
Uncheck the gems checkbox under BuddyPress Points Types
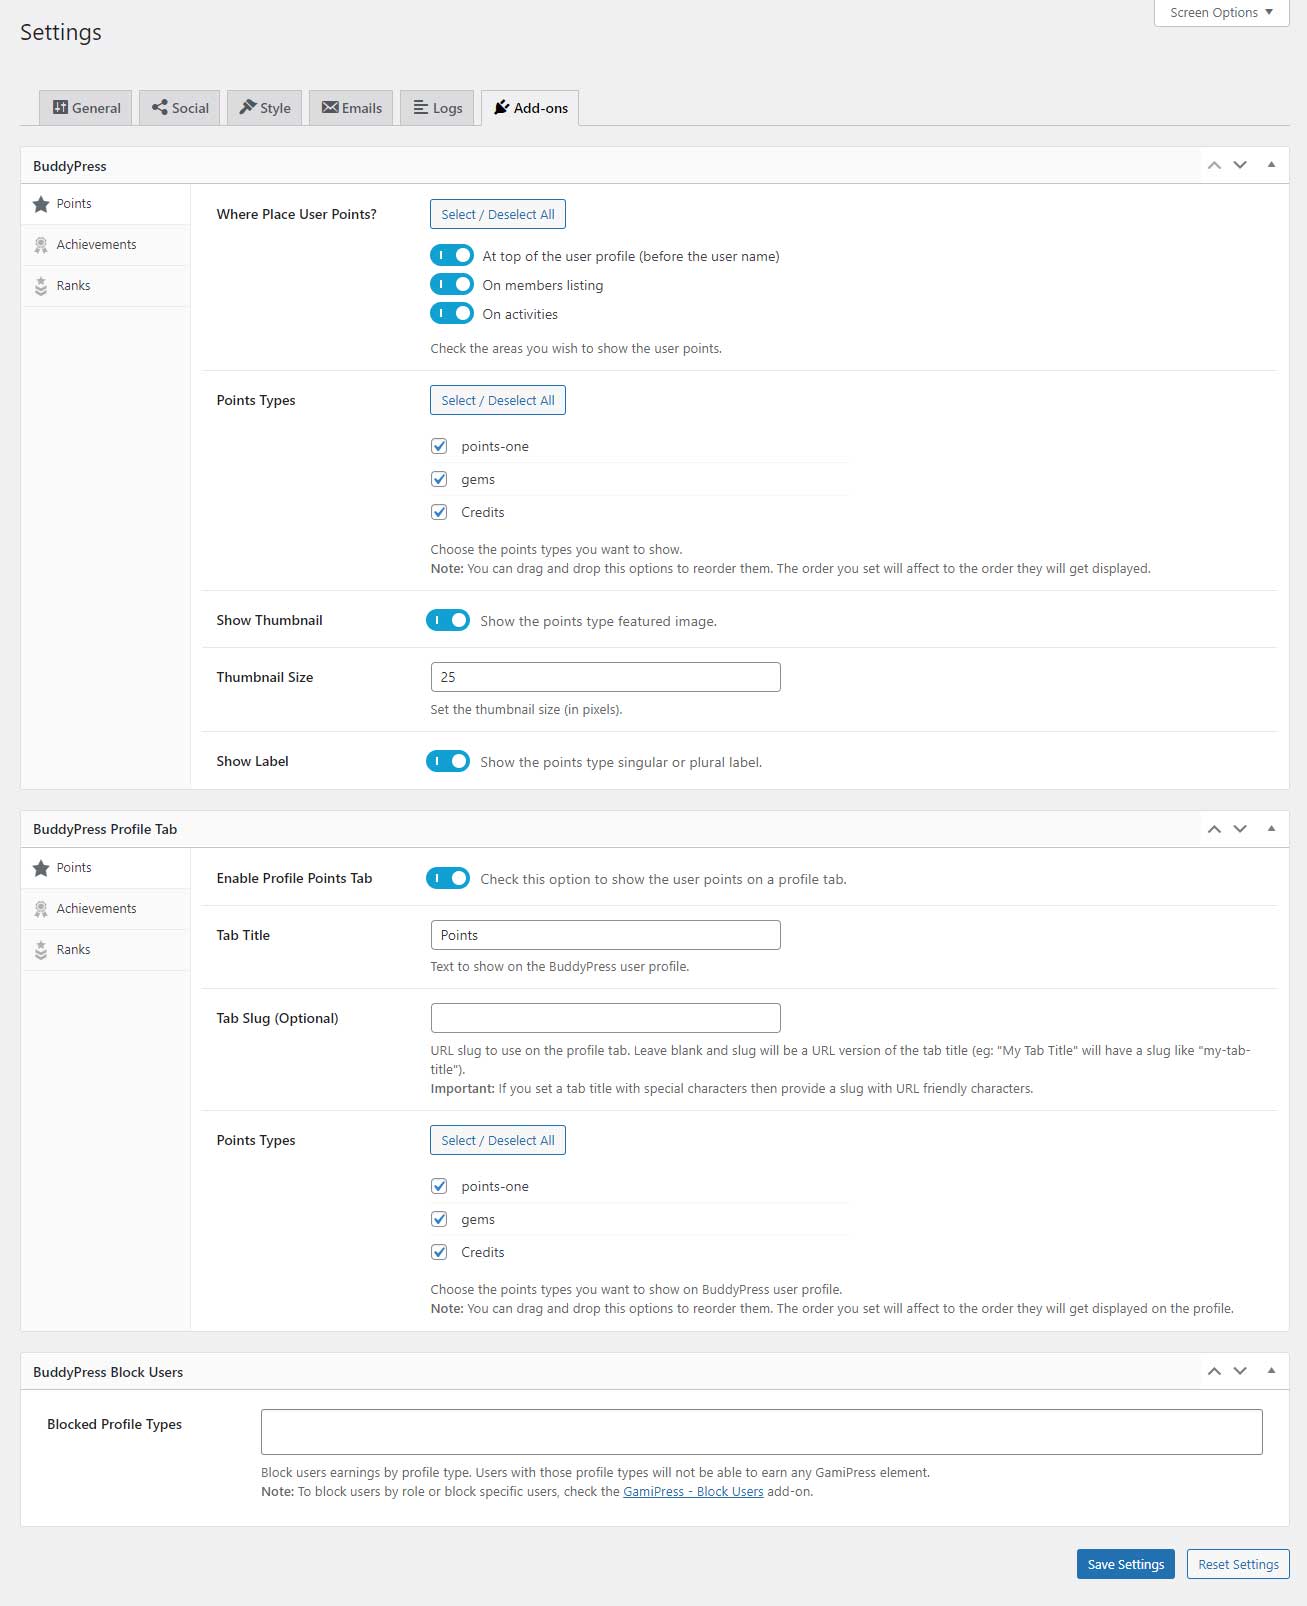[x=439, y=479]
